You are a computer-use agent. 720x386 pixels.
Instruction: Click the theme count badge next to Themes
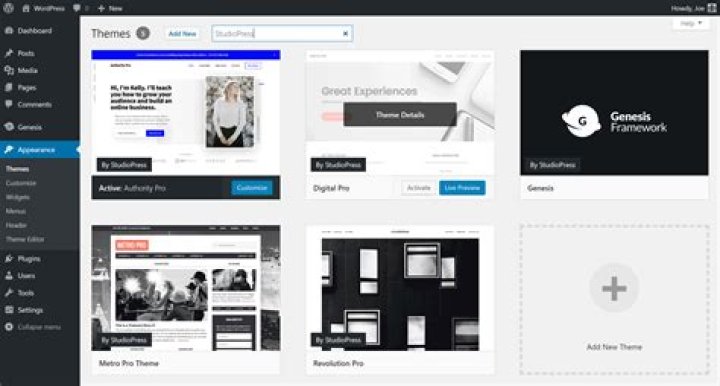click(x=143, y=34)
